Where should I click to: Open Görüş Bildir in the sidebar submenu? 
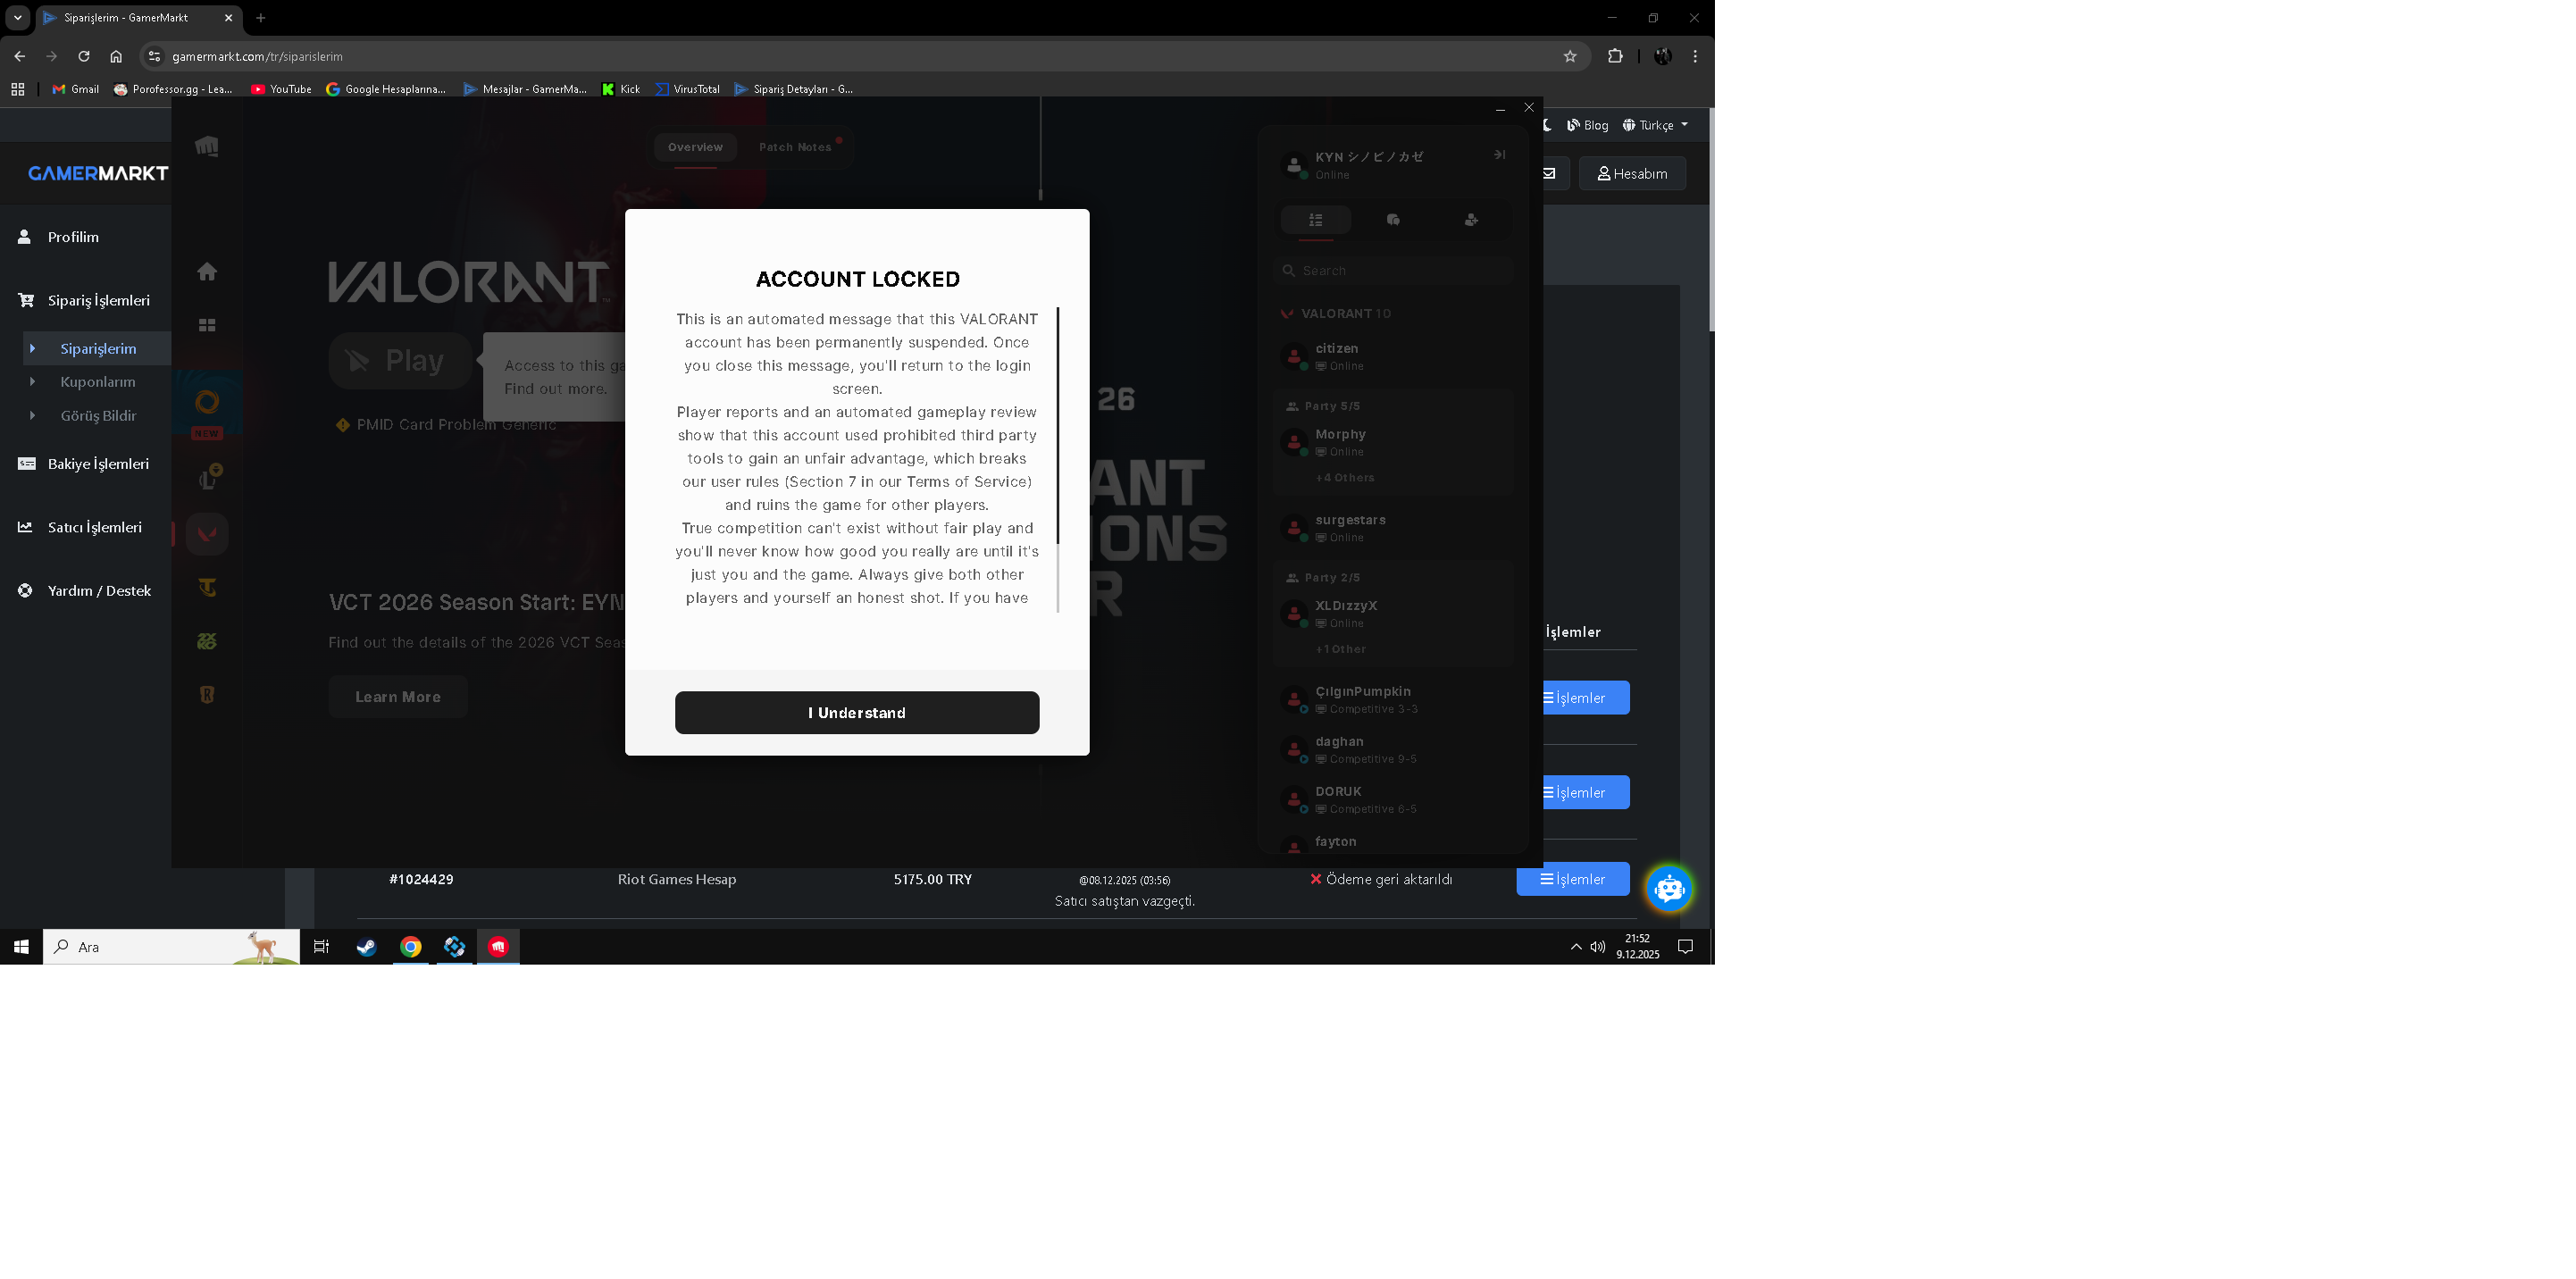pyautogui.click(x=98, y=416)
